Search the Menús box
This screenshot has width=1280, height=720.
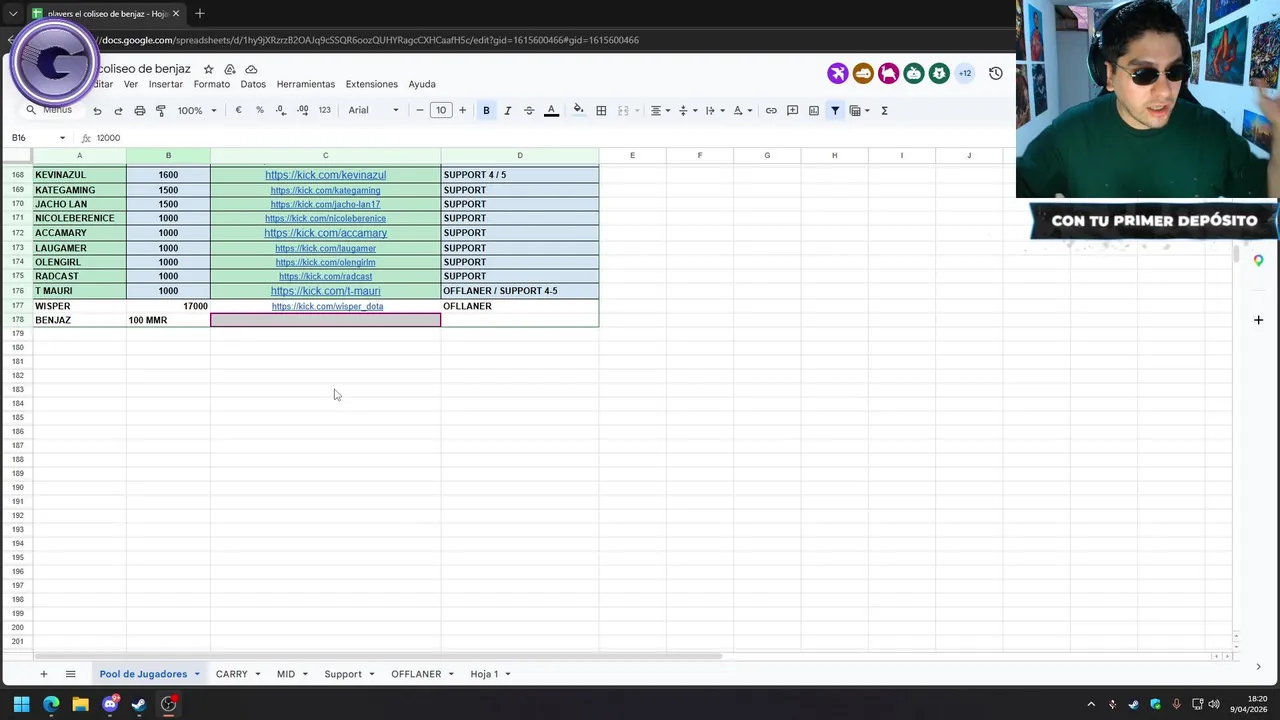click(x=52, y=110)
